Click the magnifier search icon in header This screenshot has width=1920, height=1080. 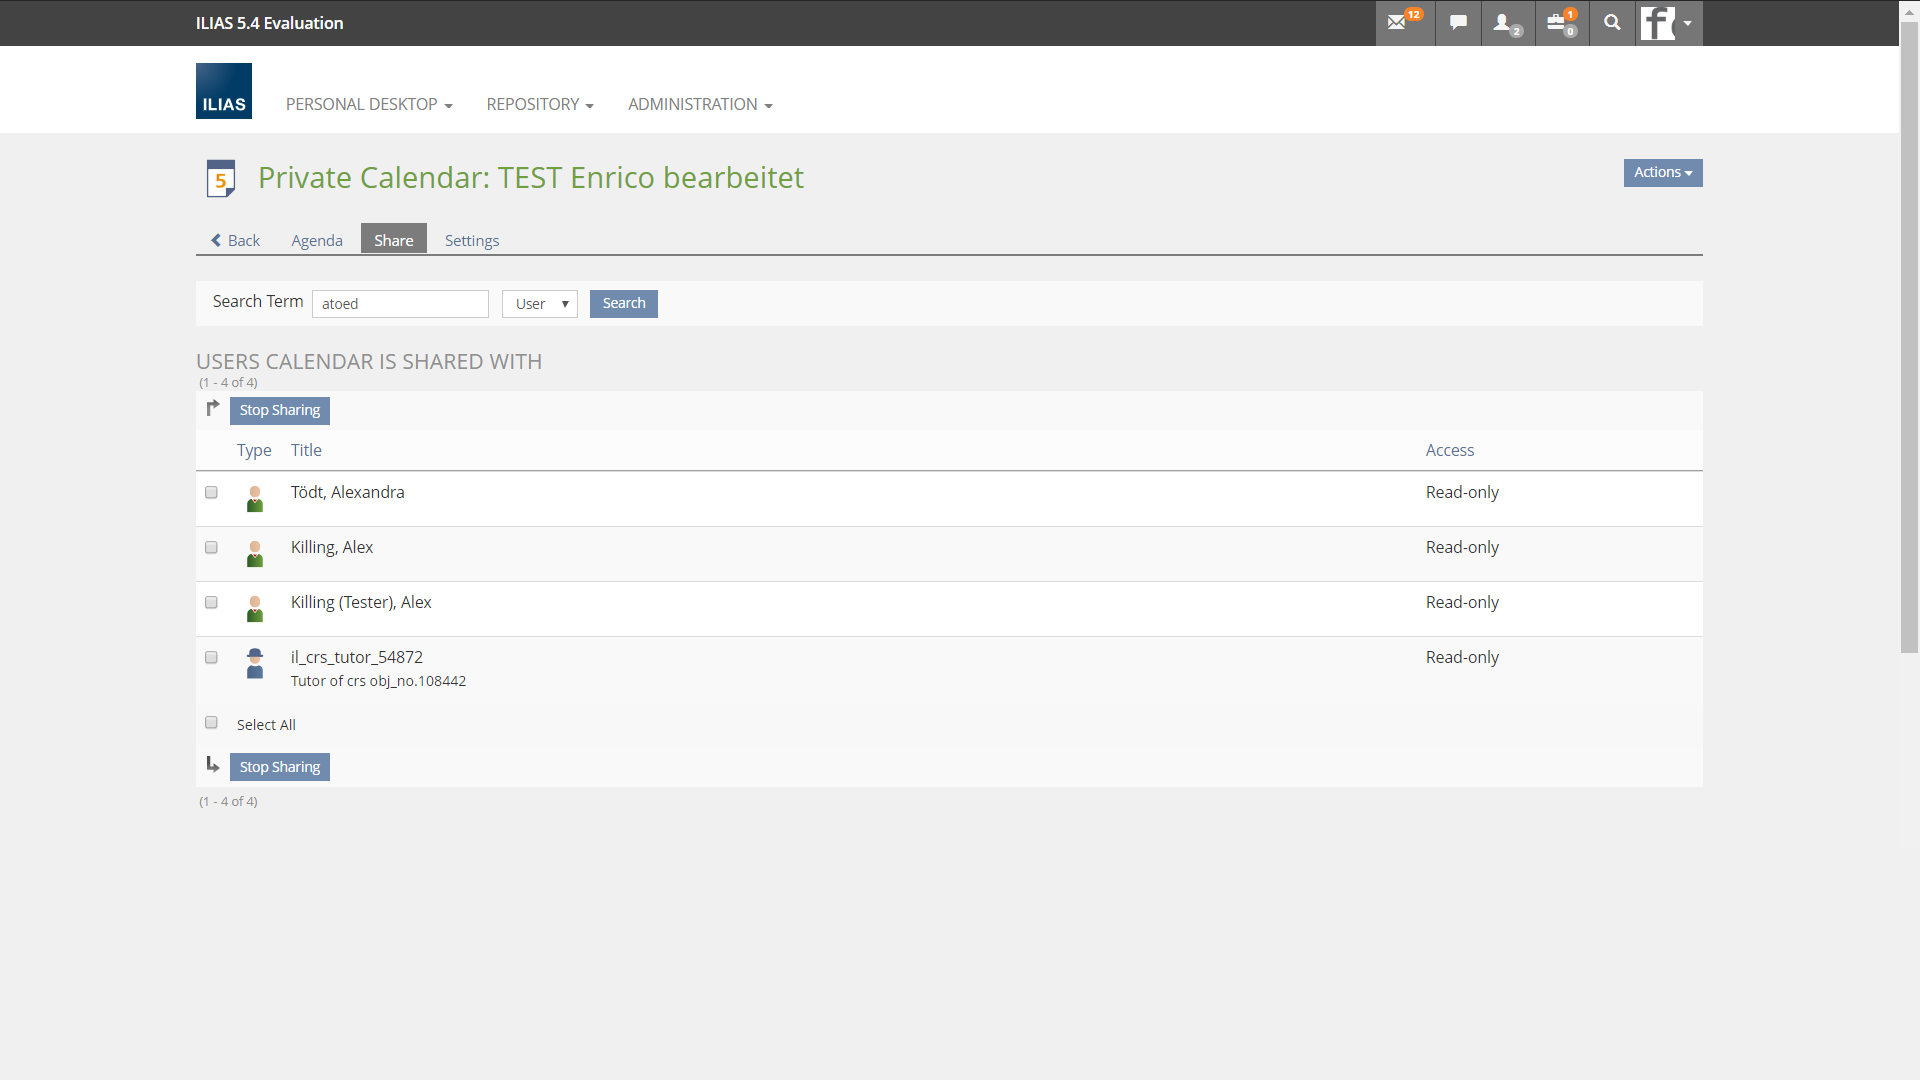[x=1612, y=22]
